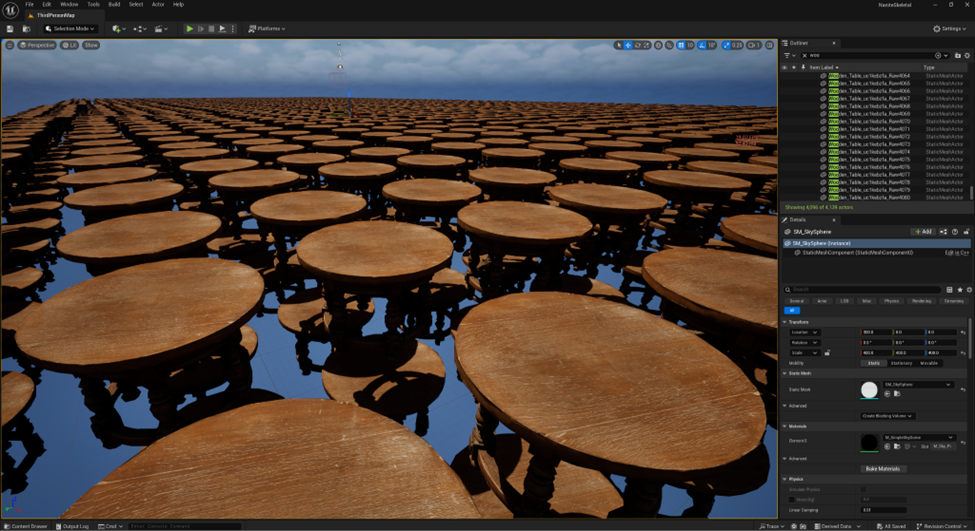
Task: Start Play in Editor with green play button
Action: pyautogui.click(x=190, y=29)
